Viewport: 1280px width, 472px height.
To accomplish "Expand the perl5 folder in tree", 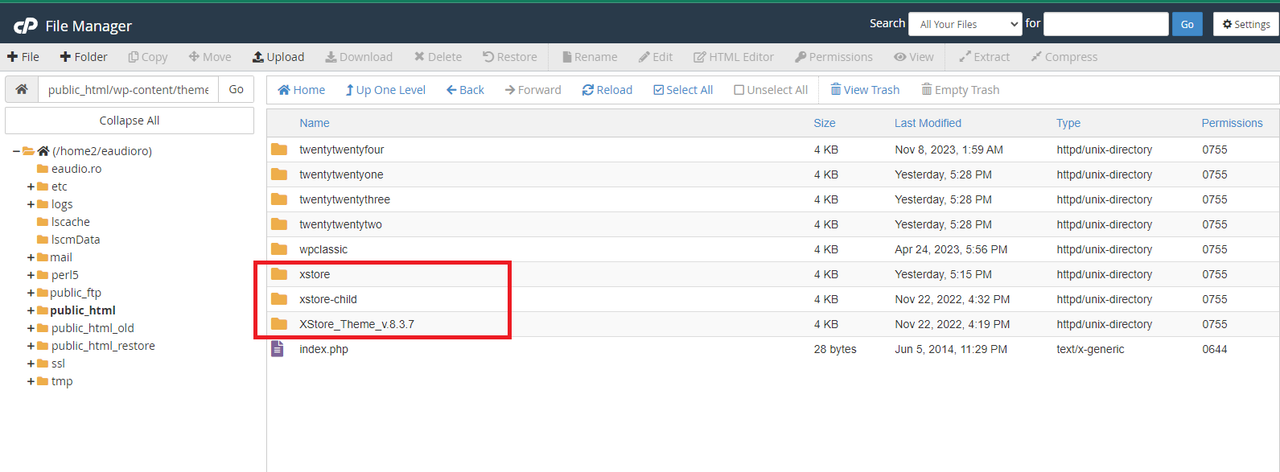I will coord(30,275).
